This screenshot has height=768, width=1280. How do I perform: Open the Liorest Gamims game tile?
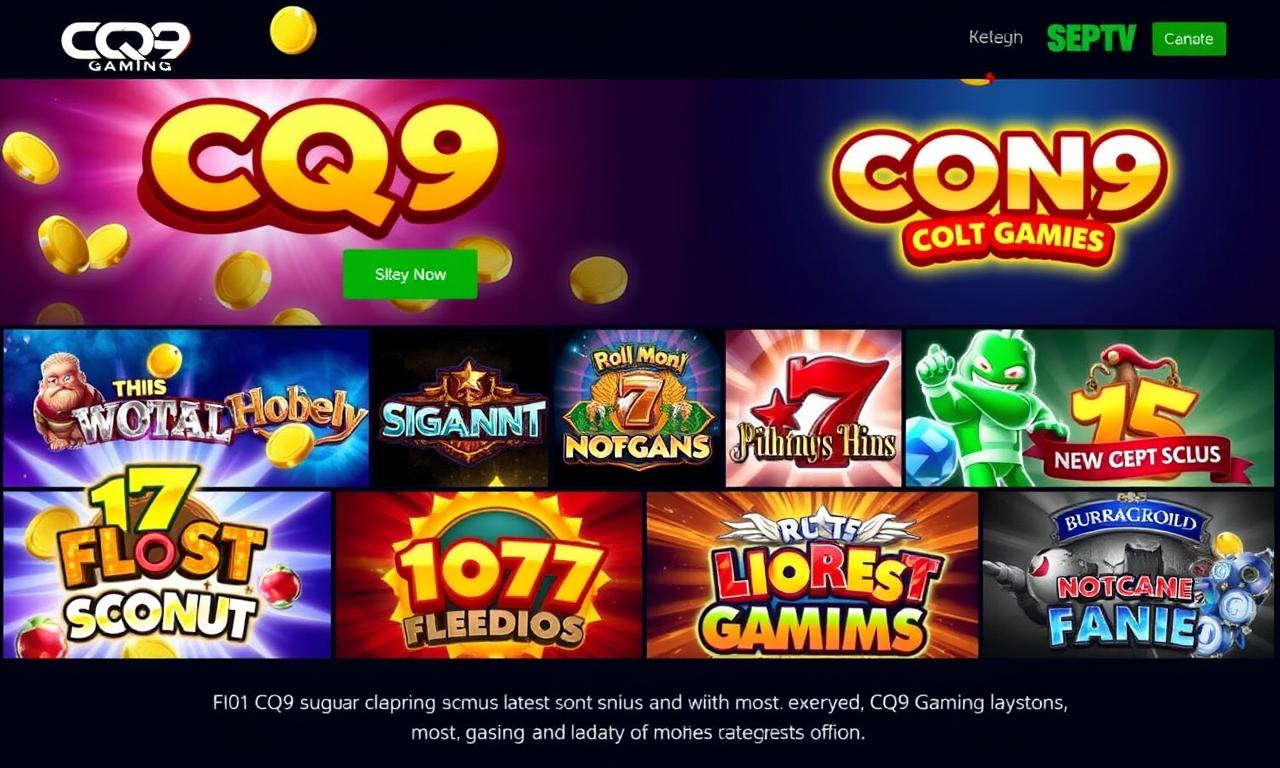[x=812, y=575]
